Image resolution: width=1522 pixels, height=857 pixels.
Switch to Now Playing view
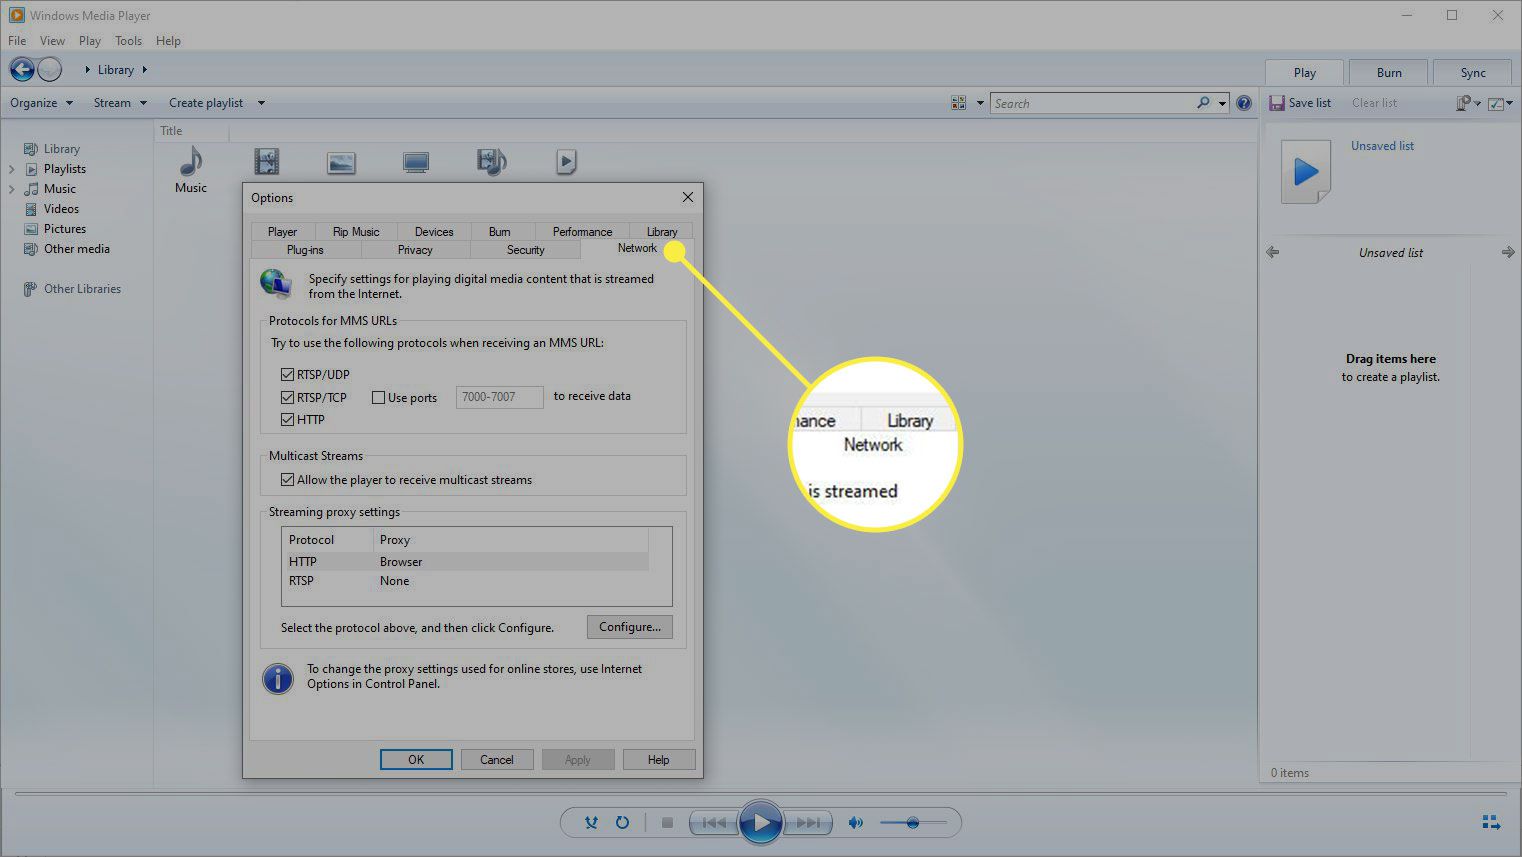pyautogui.click(x=1491, y=822)
